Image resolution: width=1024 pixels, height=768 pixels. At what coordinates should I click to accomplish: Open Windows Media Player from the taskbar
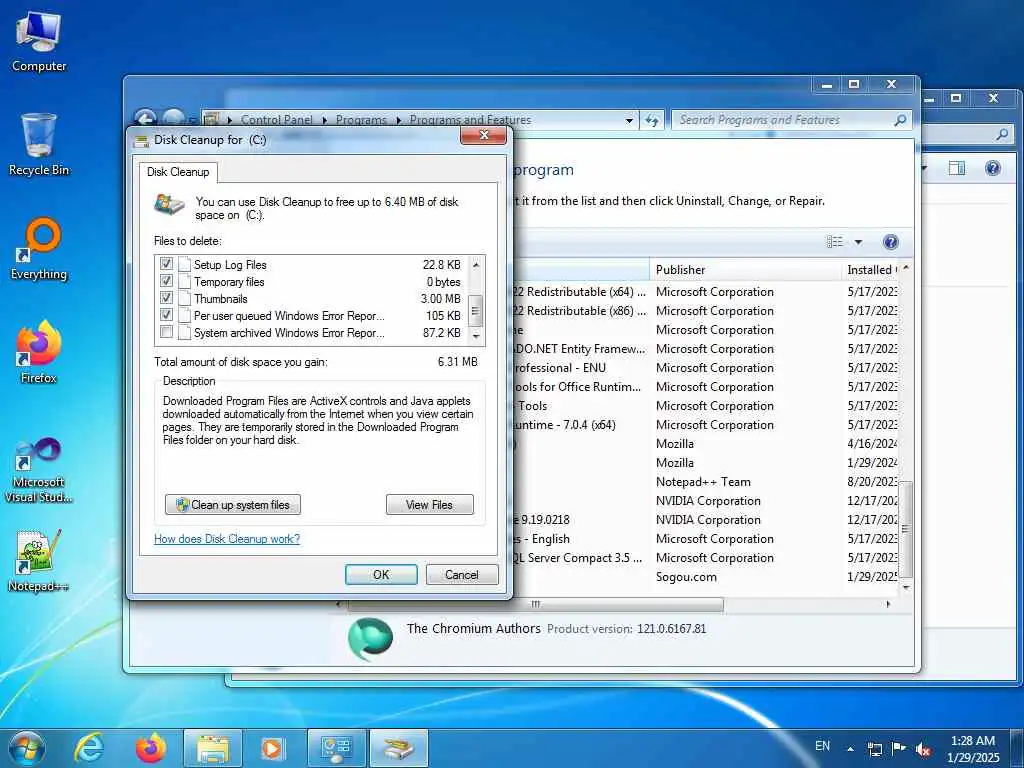272,748
